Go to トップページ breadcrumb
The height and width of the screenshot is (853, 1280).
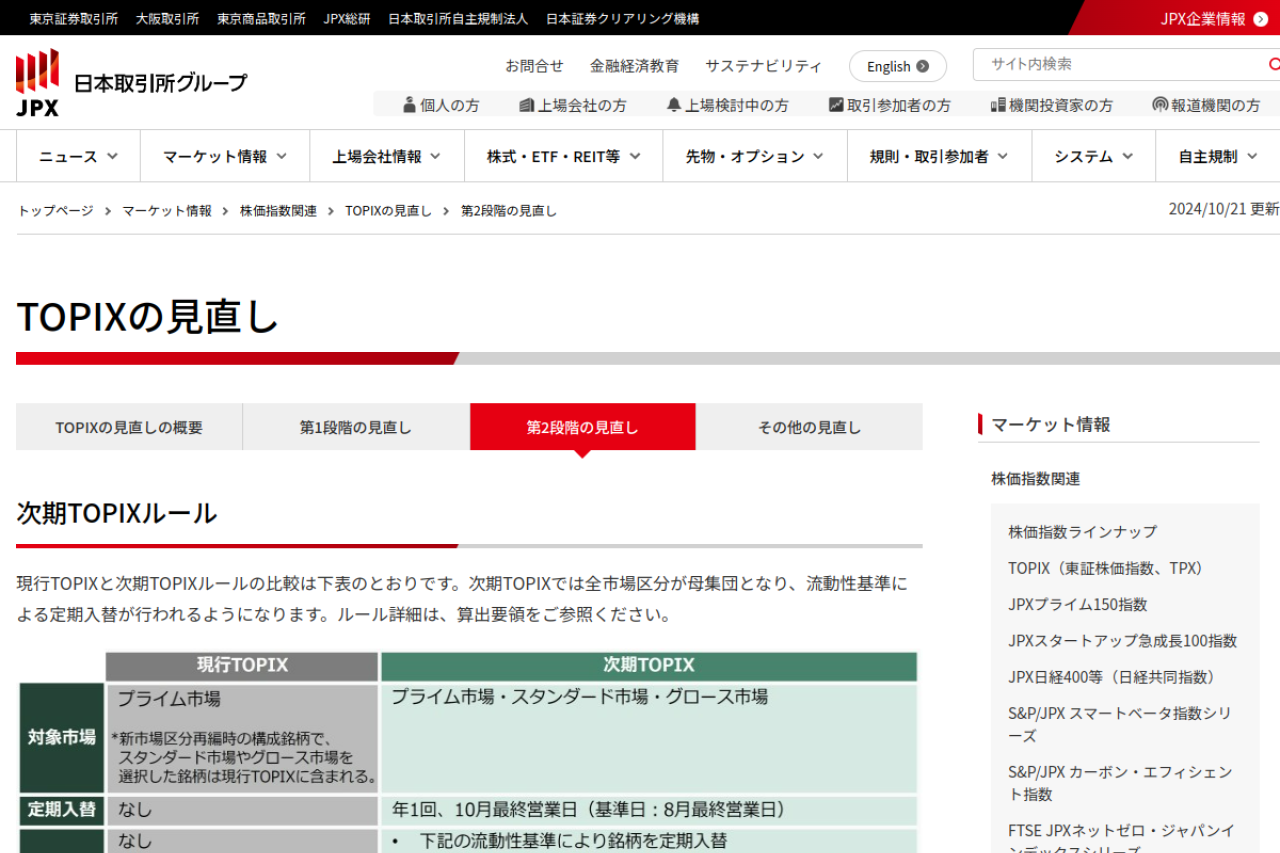55,211
